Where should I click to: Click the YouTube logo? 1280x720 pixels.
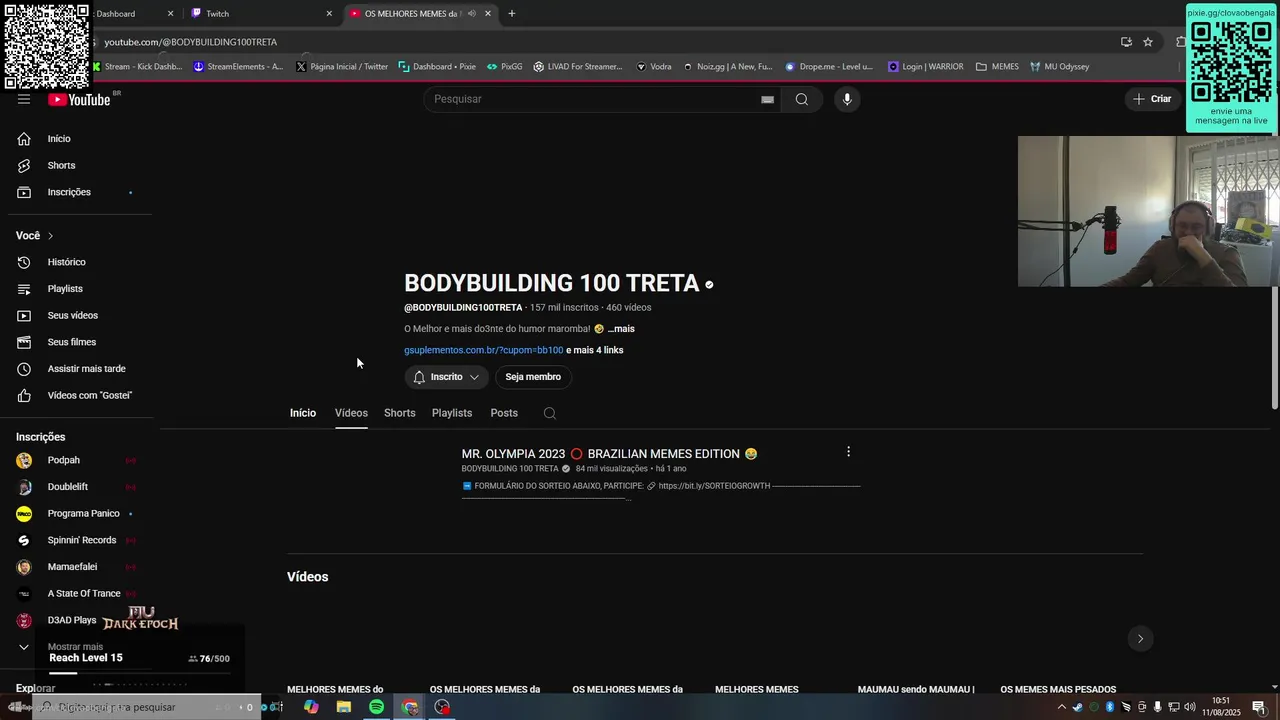79,99
